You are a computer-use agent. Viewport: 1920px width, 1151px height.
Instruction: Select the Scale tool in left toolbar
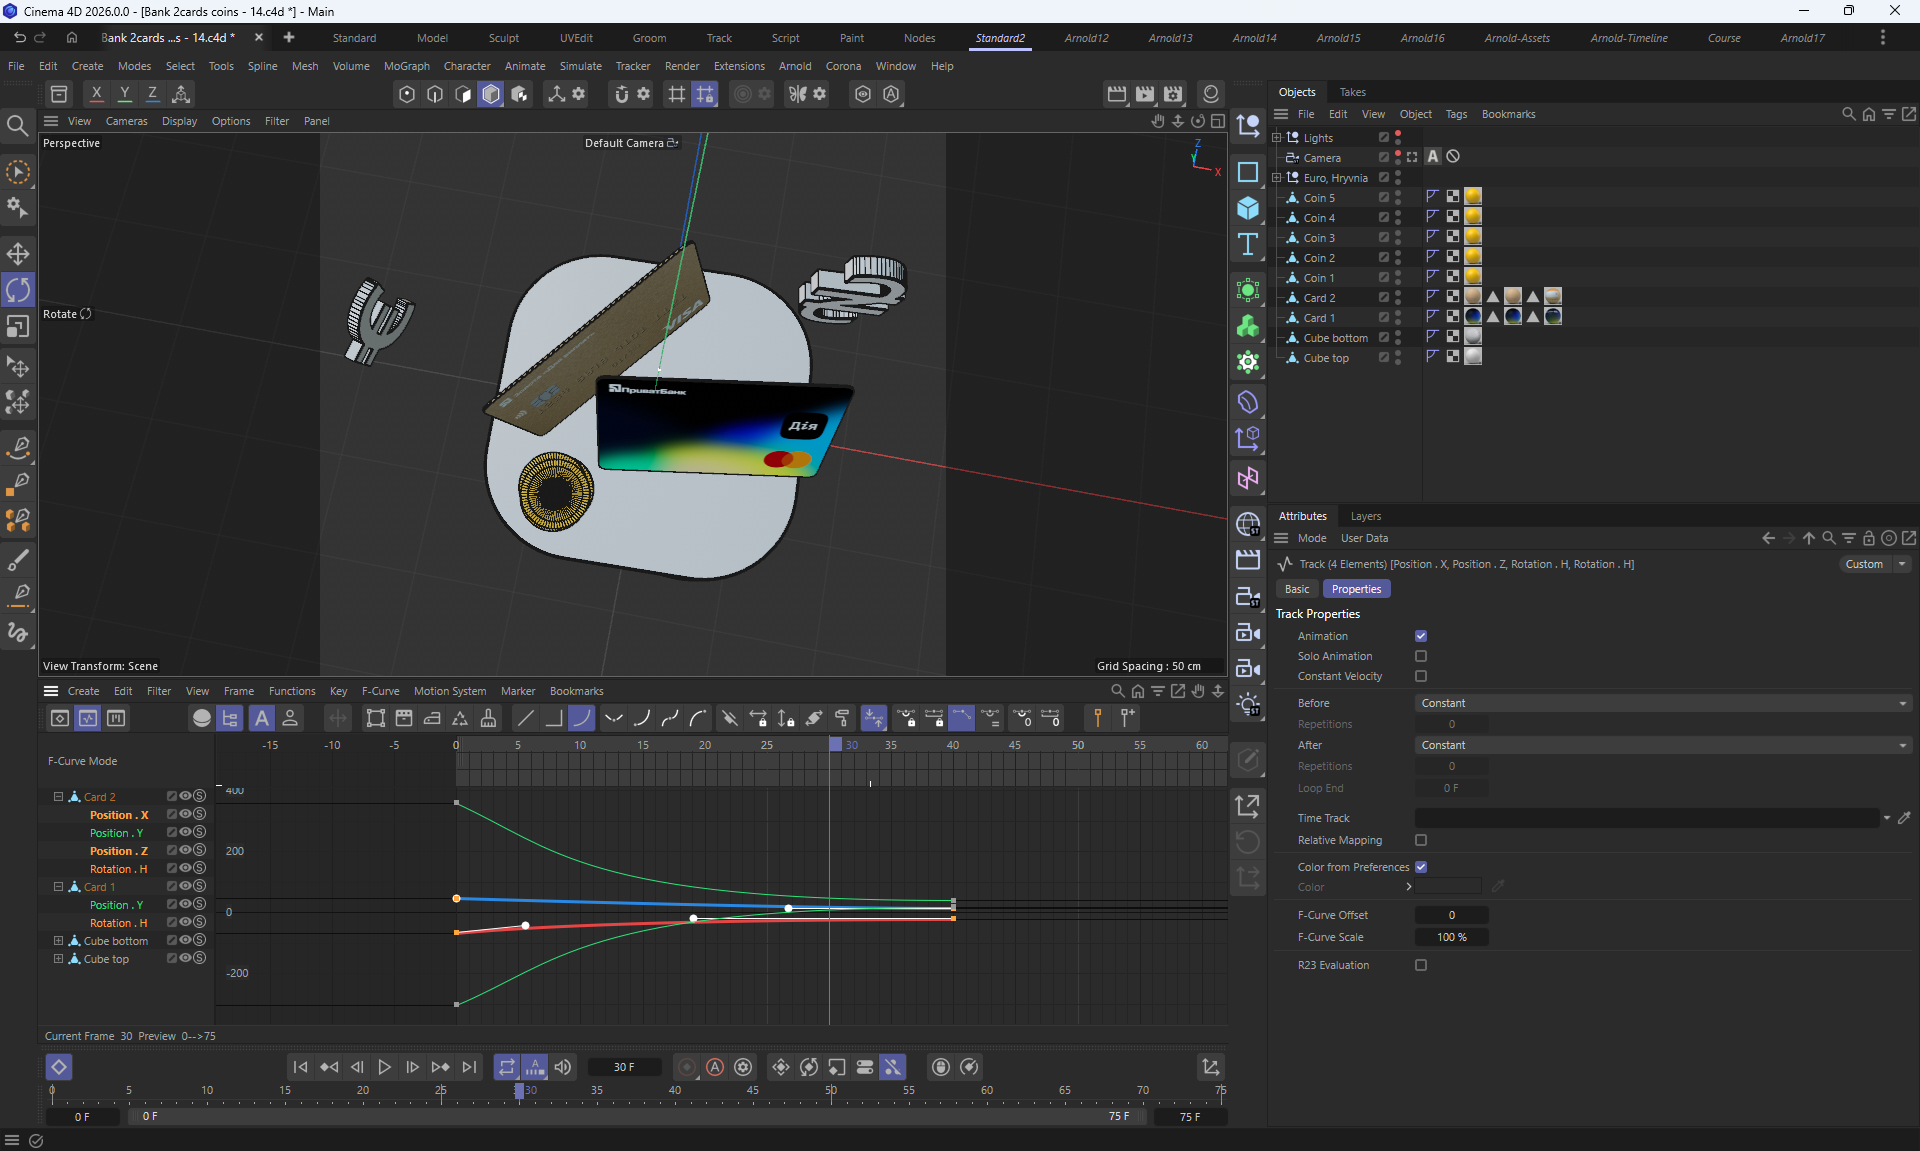18,327
